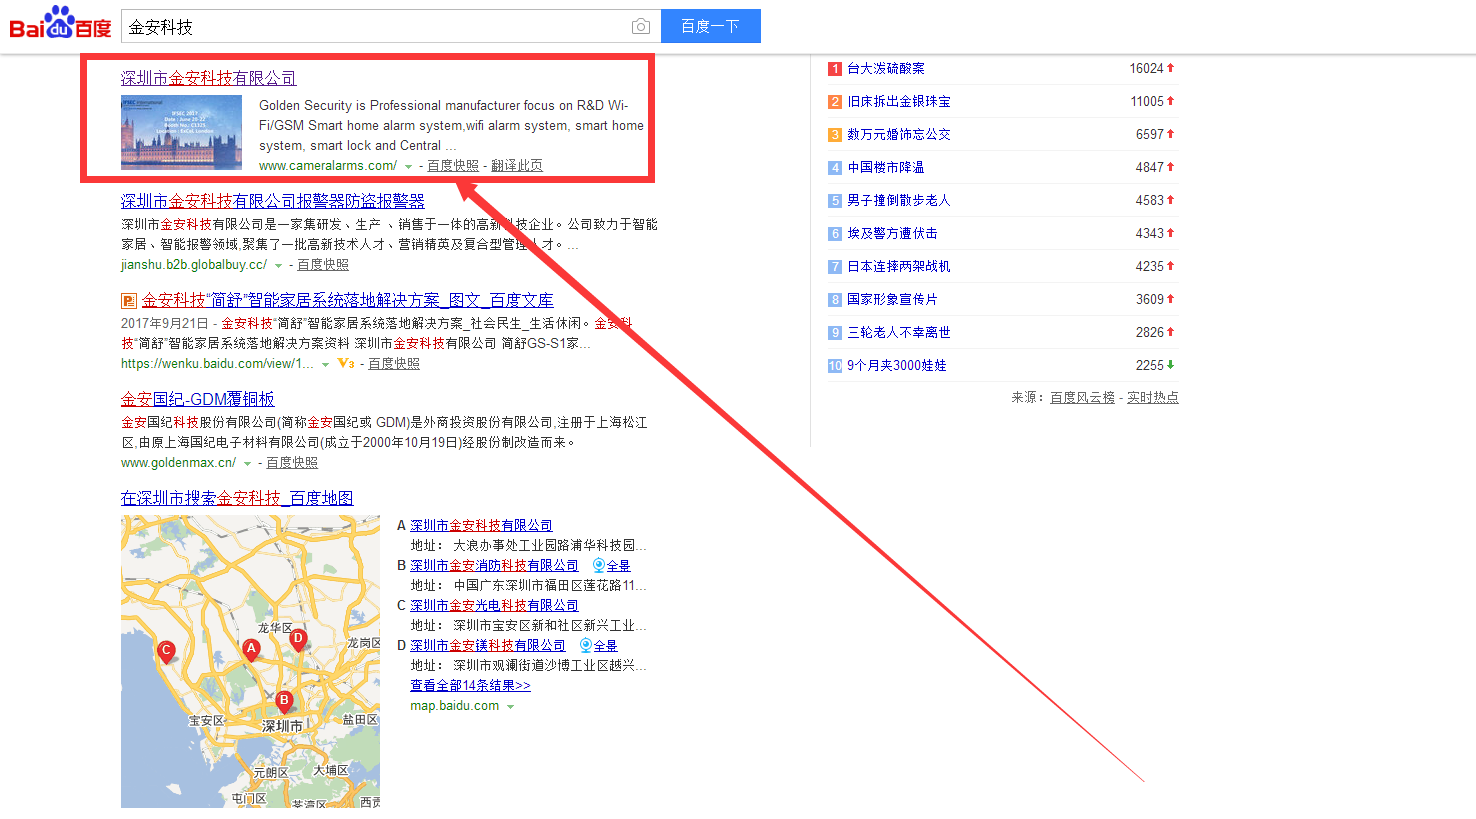Open hot topic 日本连摔两架战机
The height and width of the screenshot is (819, 1476).
click(x=899, y=266)
